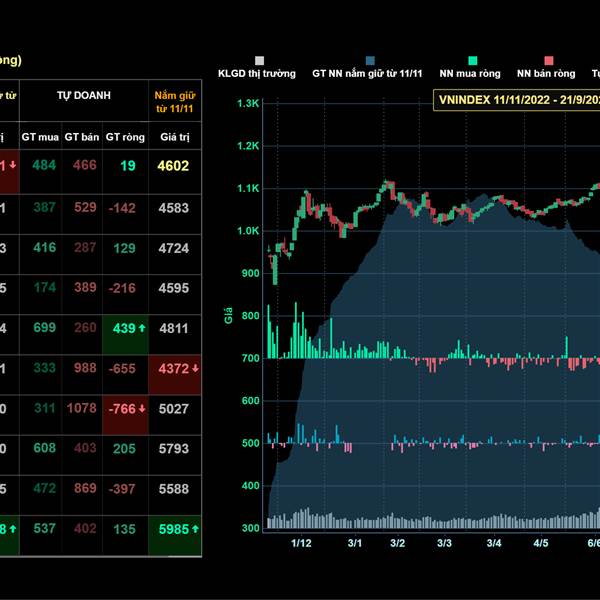The image size is (600, 600).
Task: Click the NN mua ròng legend swatch
Action: pos(473,60)
